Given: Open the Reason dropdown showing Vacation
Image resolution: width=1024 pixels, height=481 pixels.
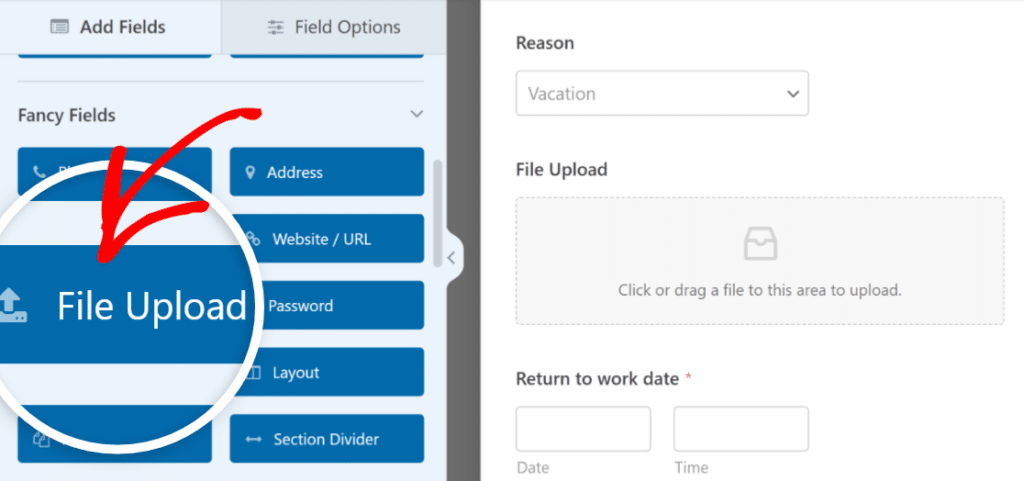Looking at the screenshot, I should click(x=662, y=94).
